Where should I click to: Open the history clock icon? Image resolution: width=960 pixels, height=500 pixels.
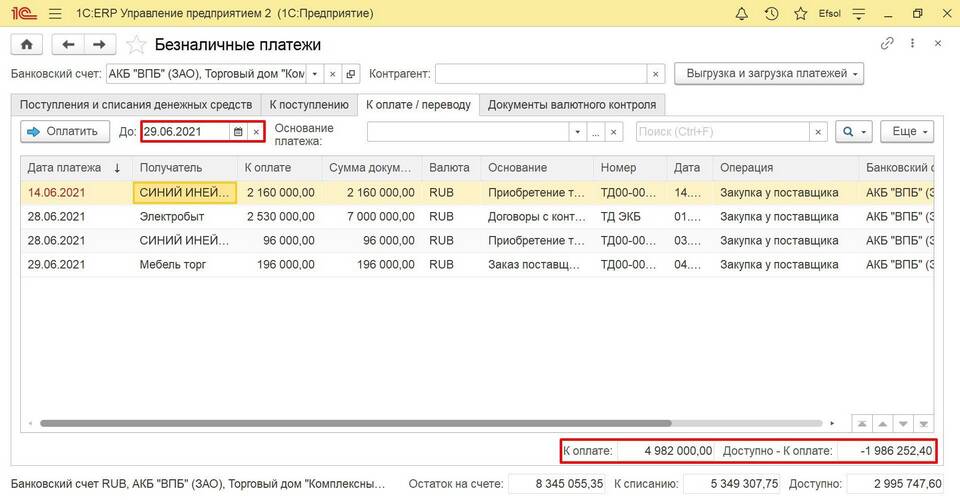tap(771, 13)
